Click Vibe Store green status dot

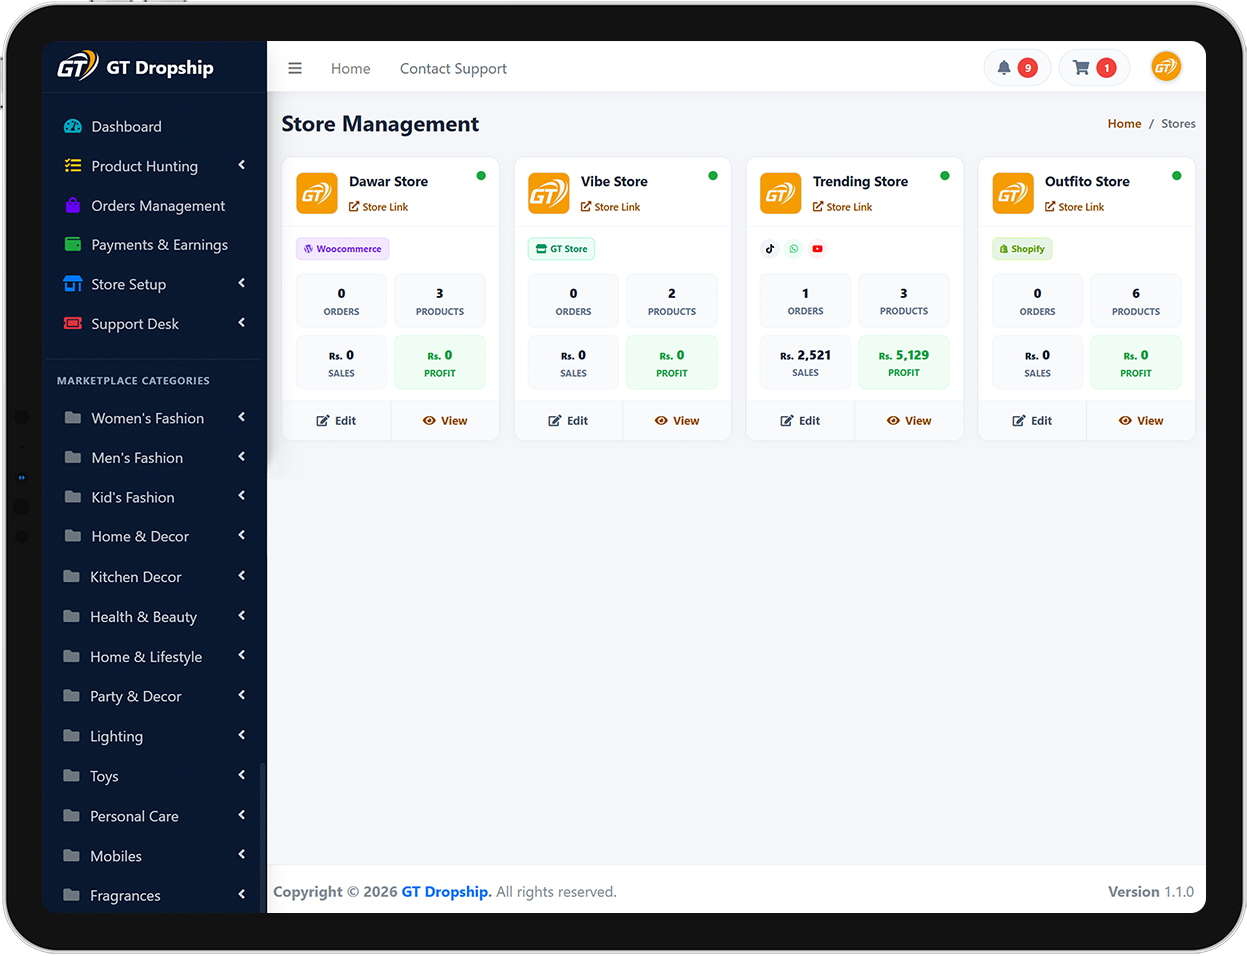coord(713,176)
